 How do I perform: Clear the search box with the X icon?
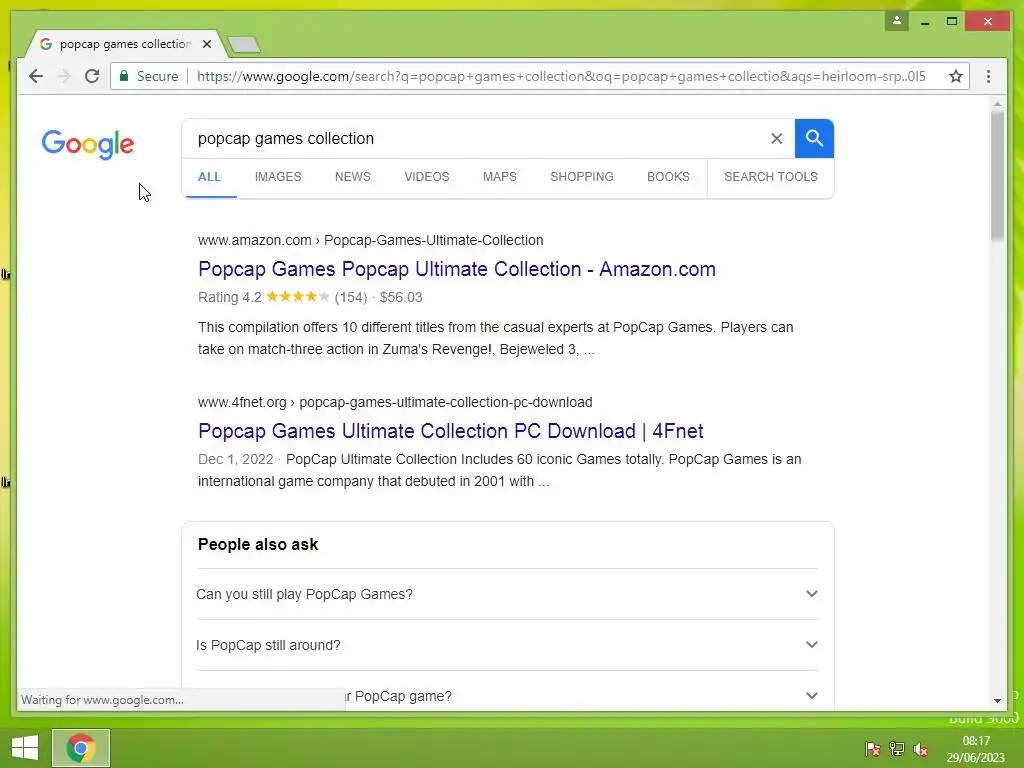pyautogui.click(x=776, y=138)
